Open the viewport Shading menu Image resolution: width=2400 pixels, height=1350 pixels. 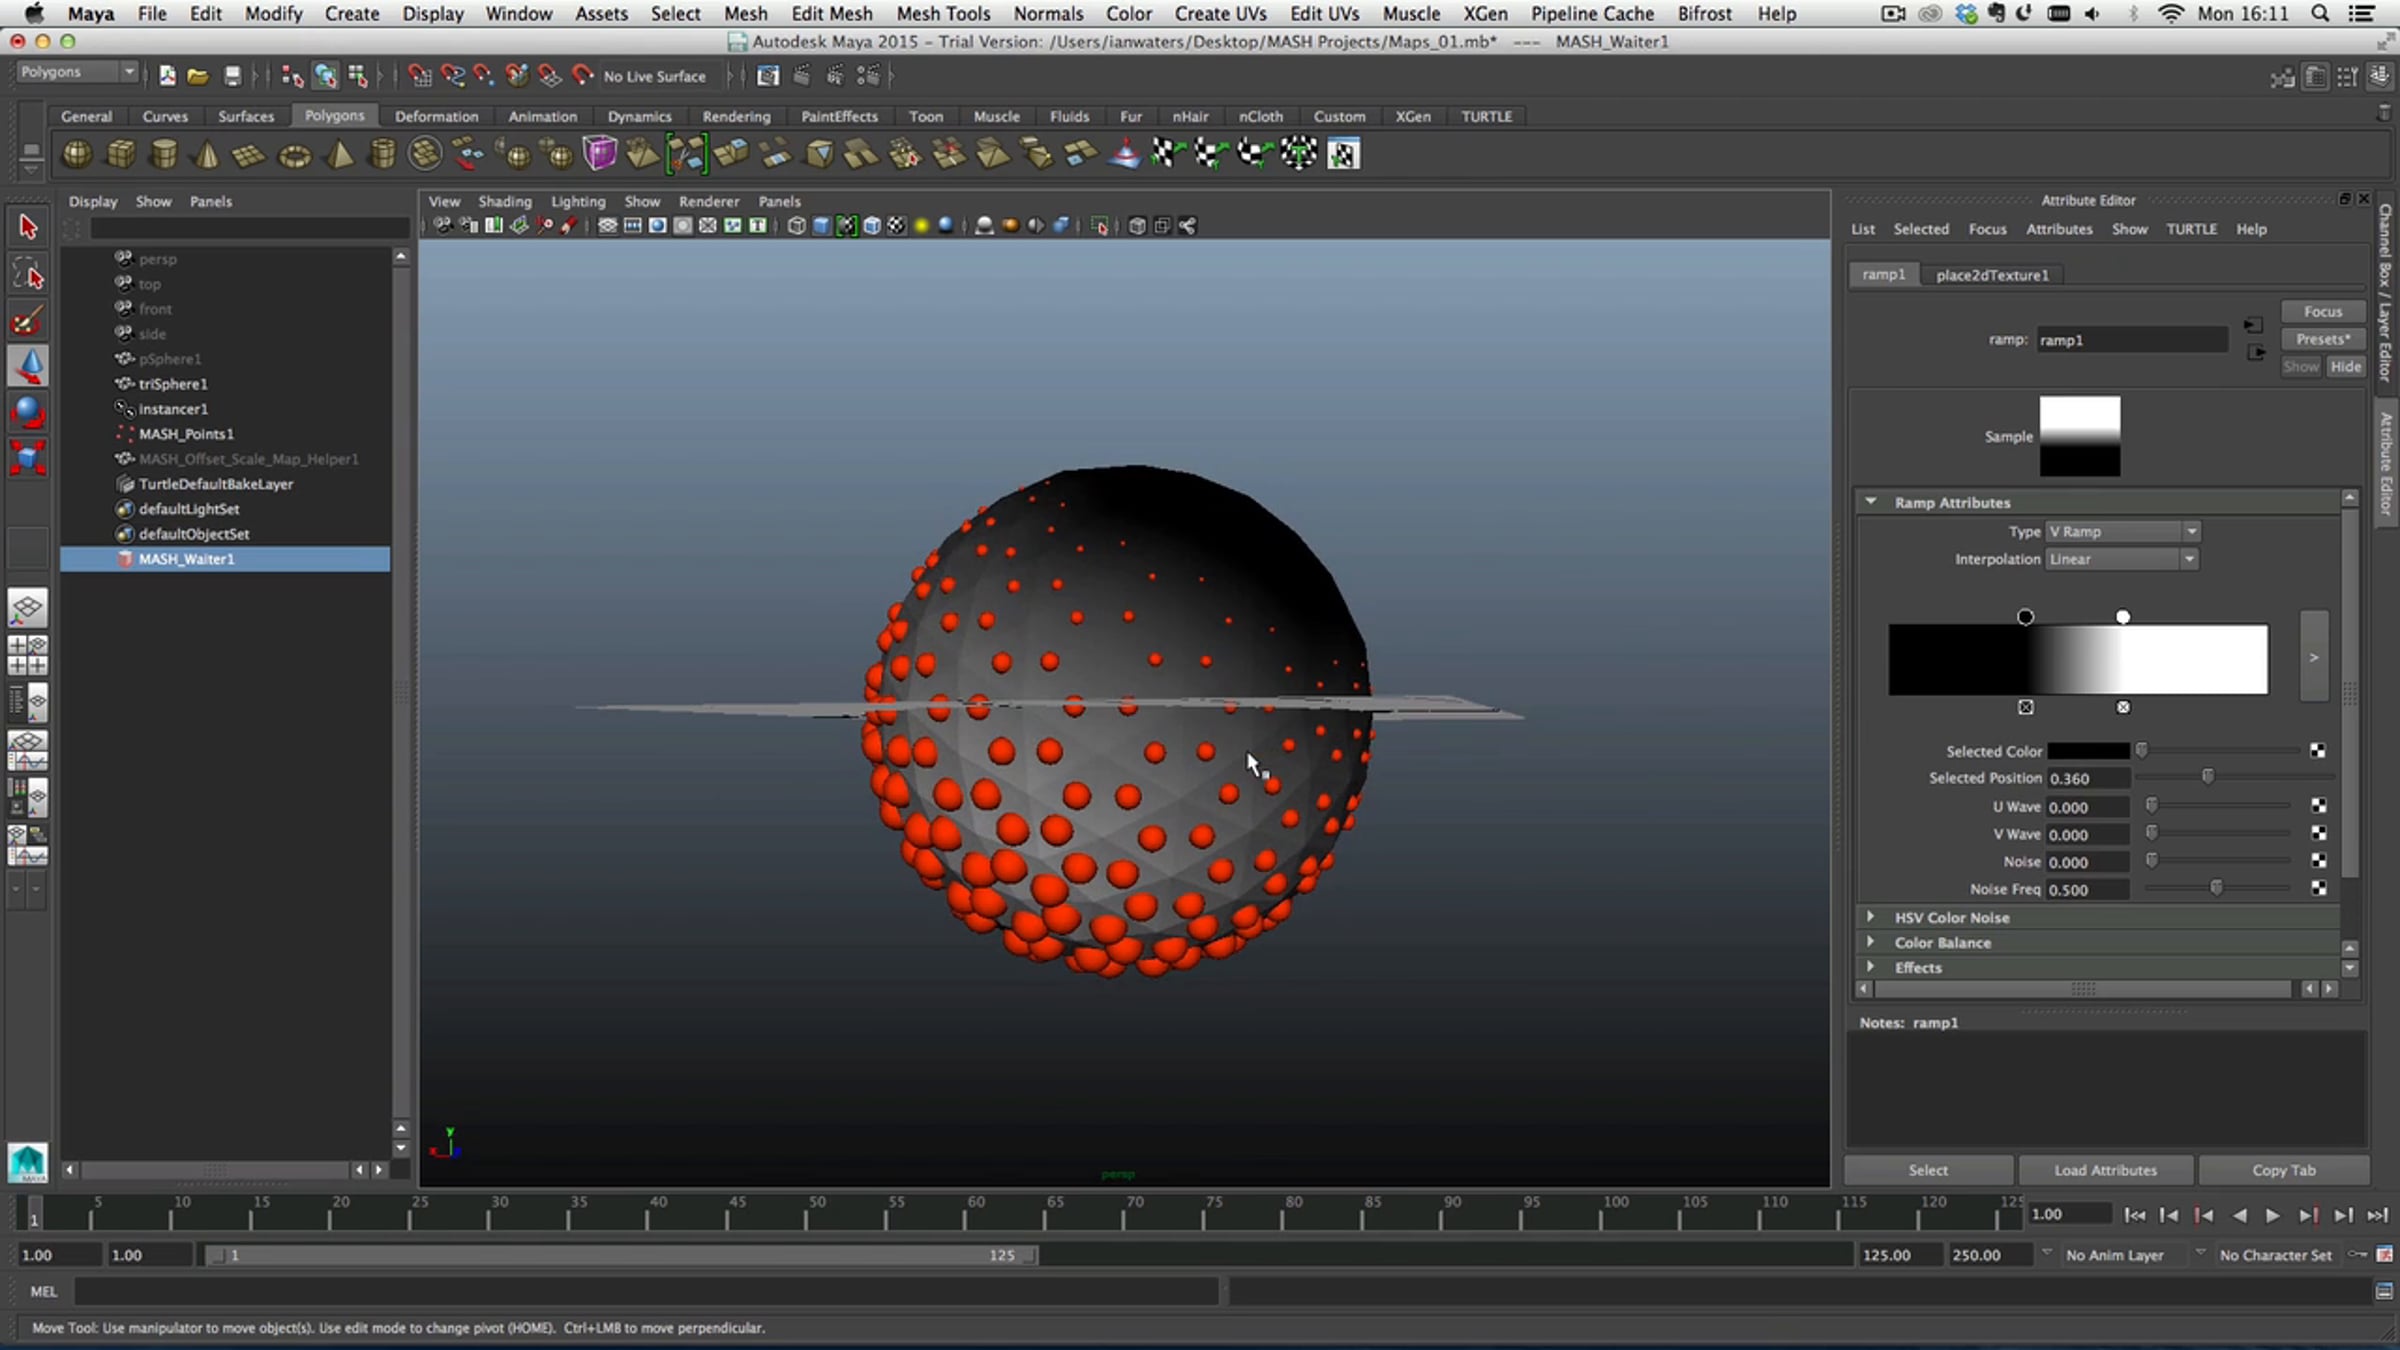pos(505,201)
